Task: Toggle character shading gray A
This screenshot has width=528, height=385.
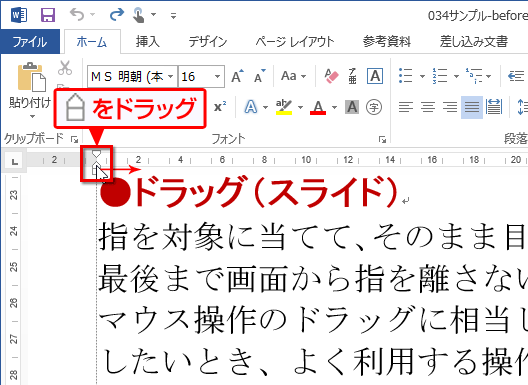Action: 352,107
